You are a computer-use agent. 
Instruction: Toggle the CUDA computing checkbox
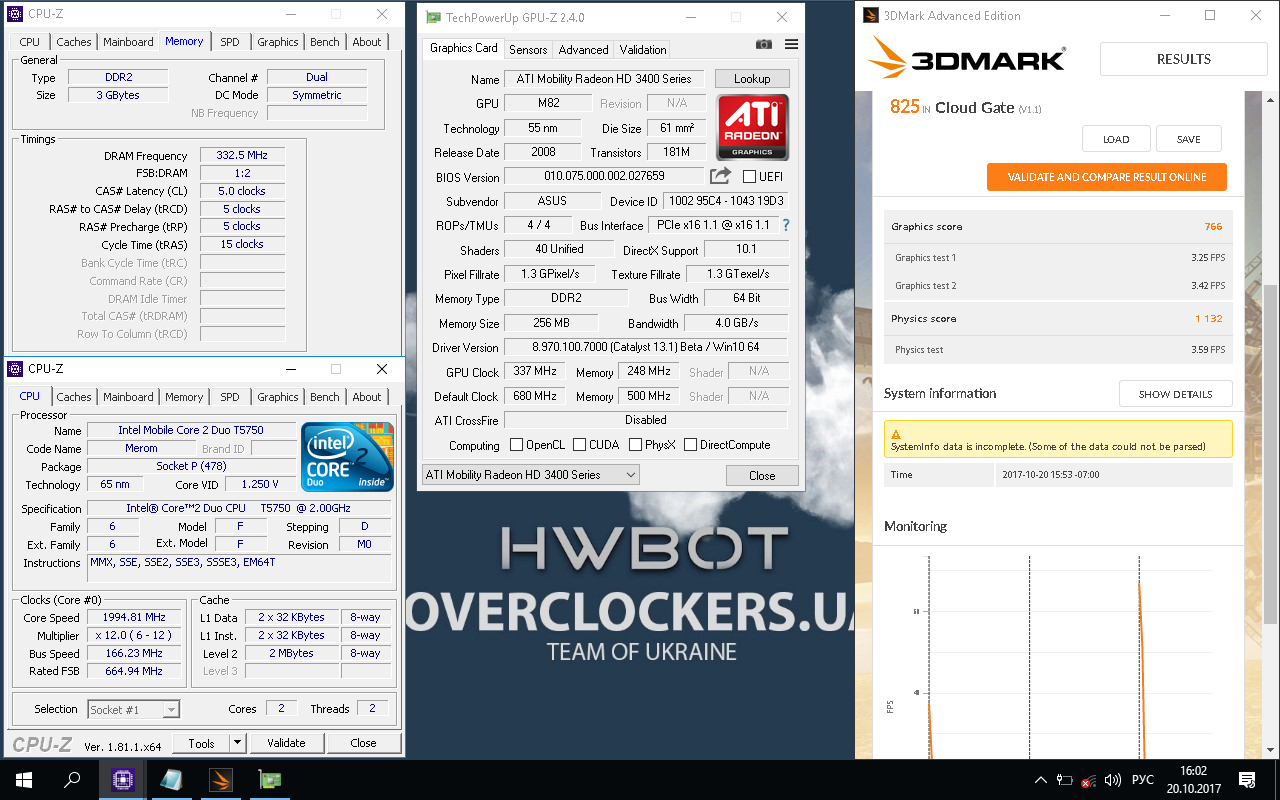point(579,445)
